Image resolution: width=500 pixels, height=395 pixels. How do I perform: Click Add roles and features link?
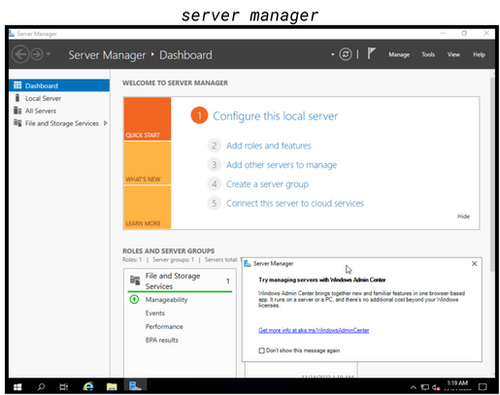[x=268, y=146]
